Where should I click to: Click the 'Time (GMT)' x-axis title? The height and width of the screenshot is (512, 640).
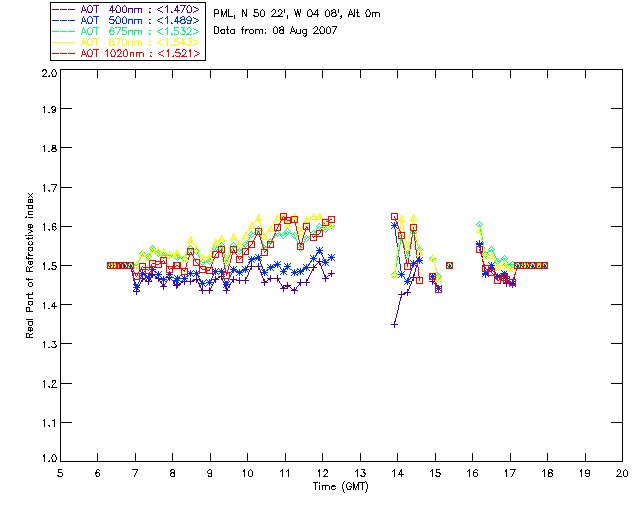tap(340, 487)
